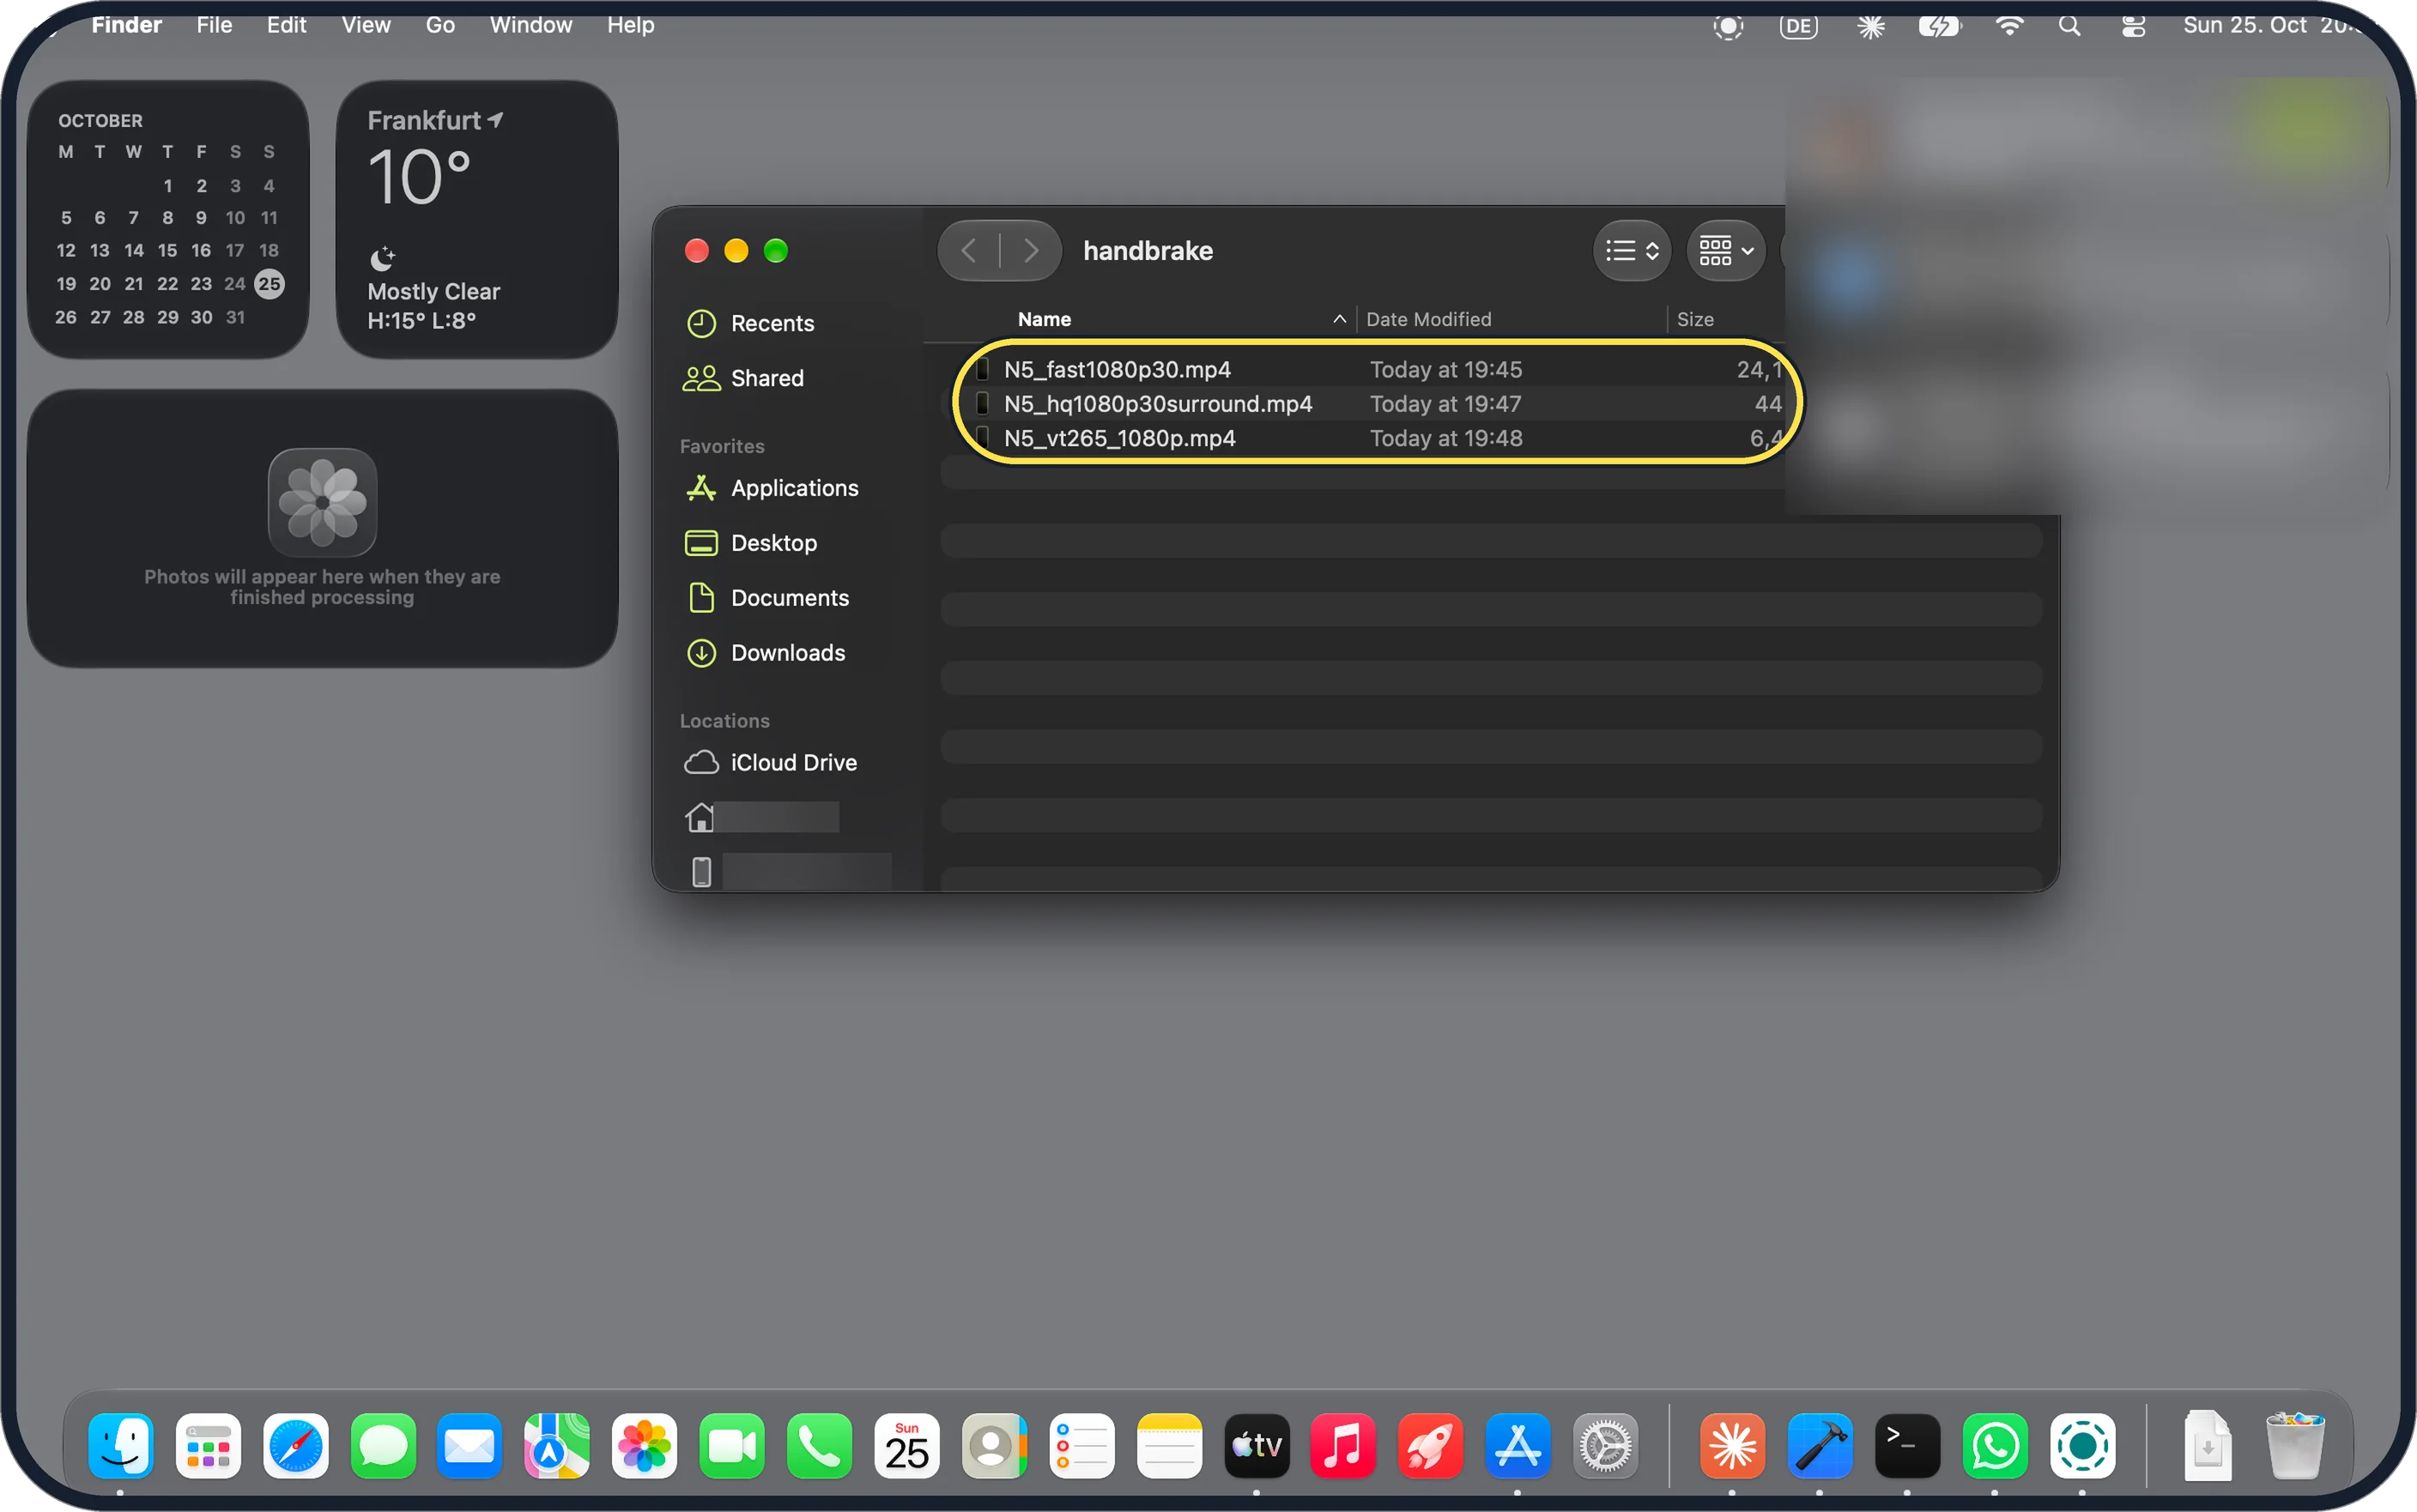Open Terminal from the Dock
Image resolution: width=2417 pixels, height=1512 pixels.
coord(1907,1445)
